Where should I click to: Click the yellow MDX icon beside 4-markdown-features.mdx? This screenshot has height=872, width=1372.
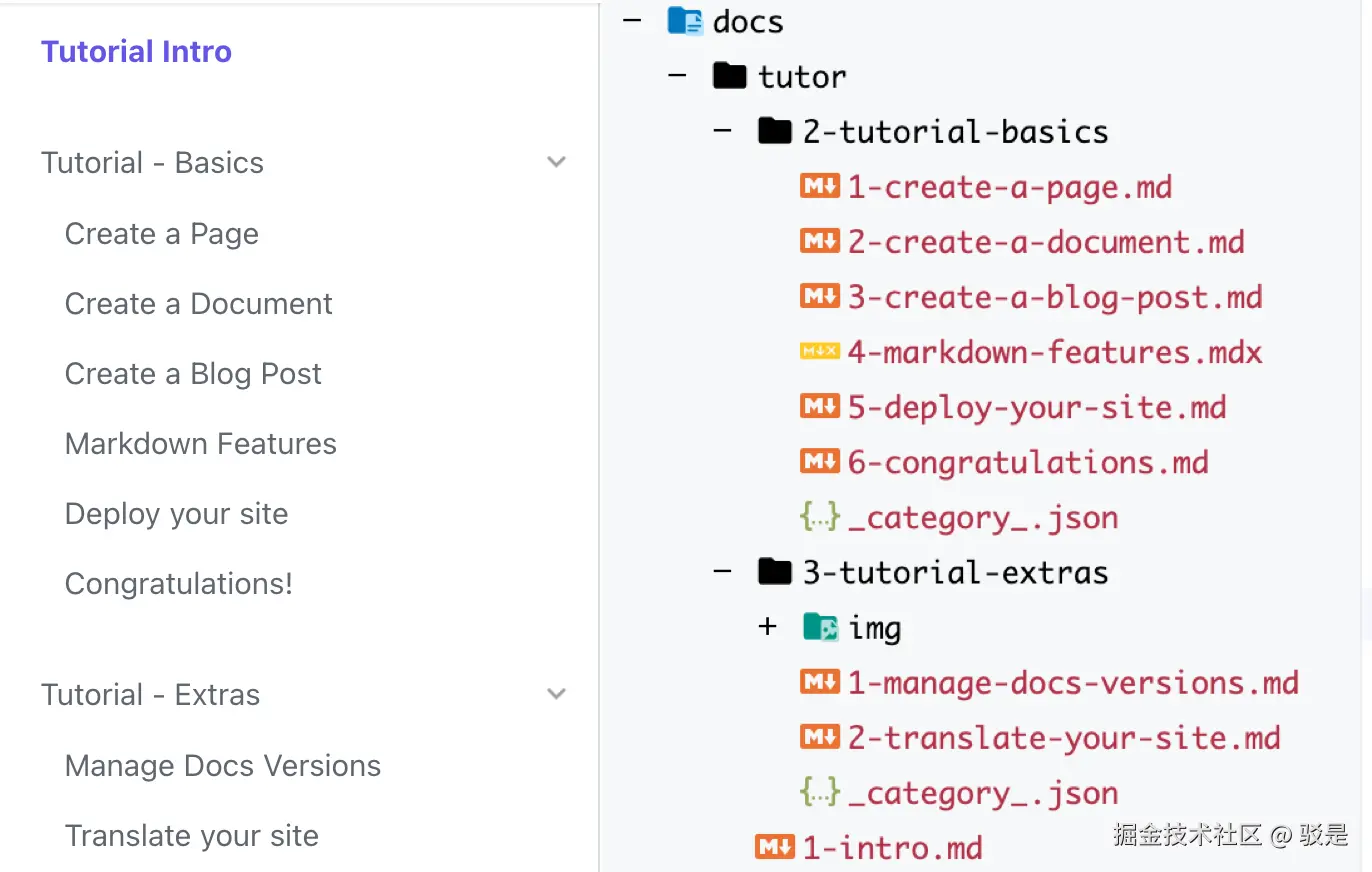tap(819, 352)
